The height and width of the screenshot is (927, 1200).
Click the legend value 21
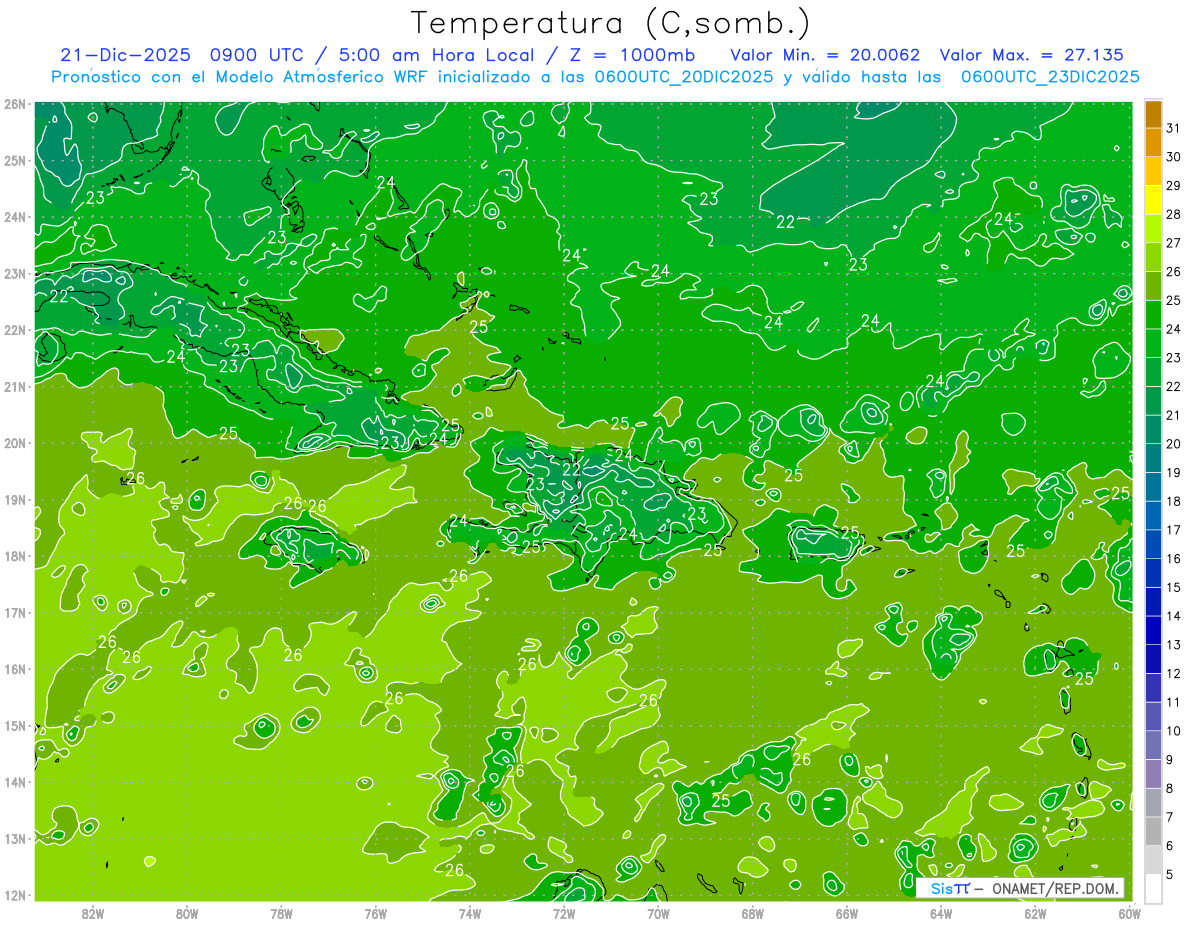click(1174, 415)
